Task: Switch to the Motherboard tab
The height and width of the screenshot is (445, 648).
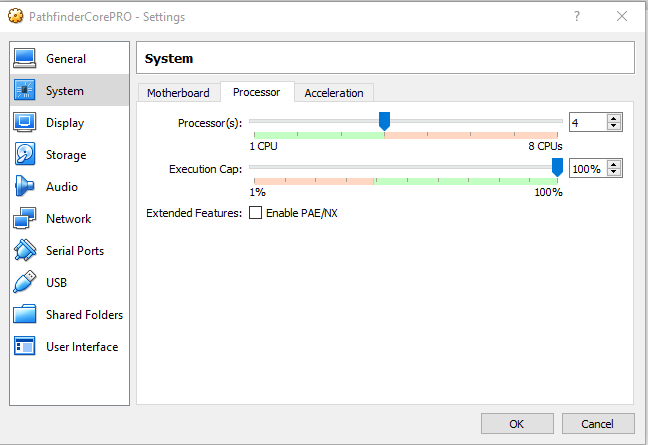Action: click(178, 93)
